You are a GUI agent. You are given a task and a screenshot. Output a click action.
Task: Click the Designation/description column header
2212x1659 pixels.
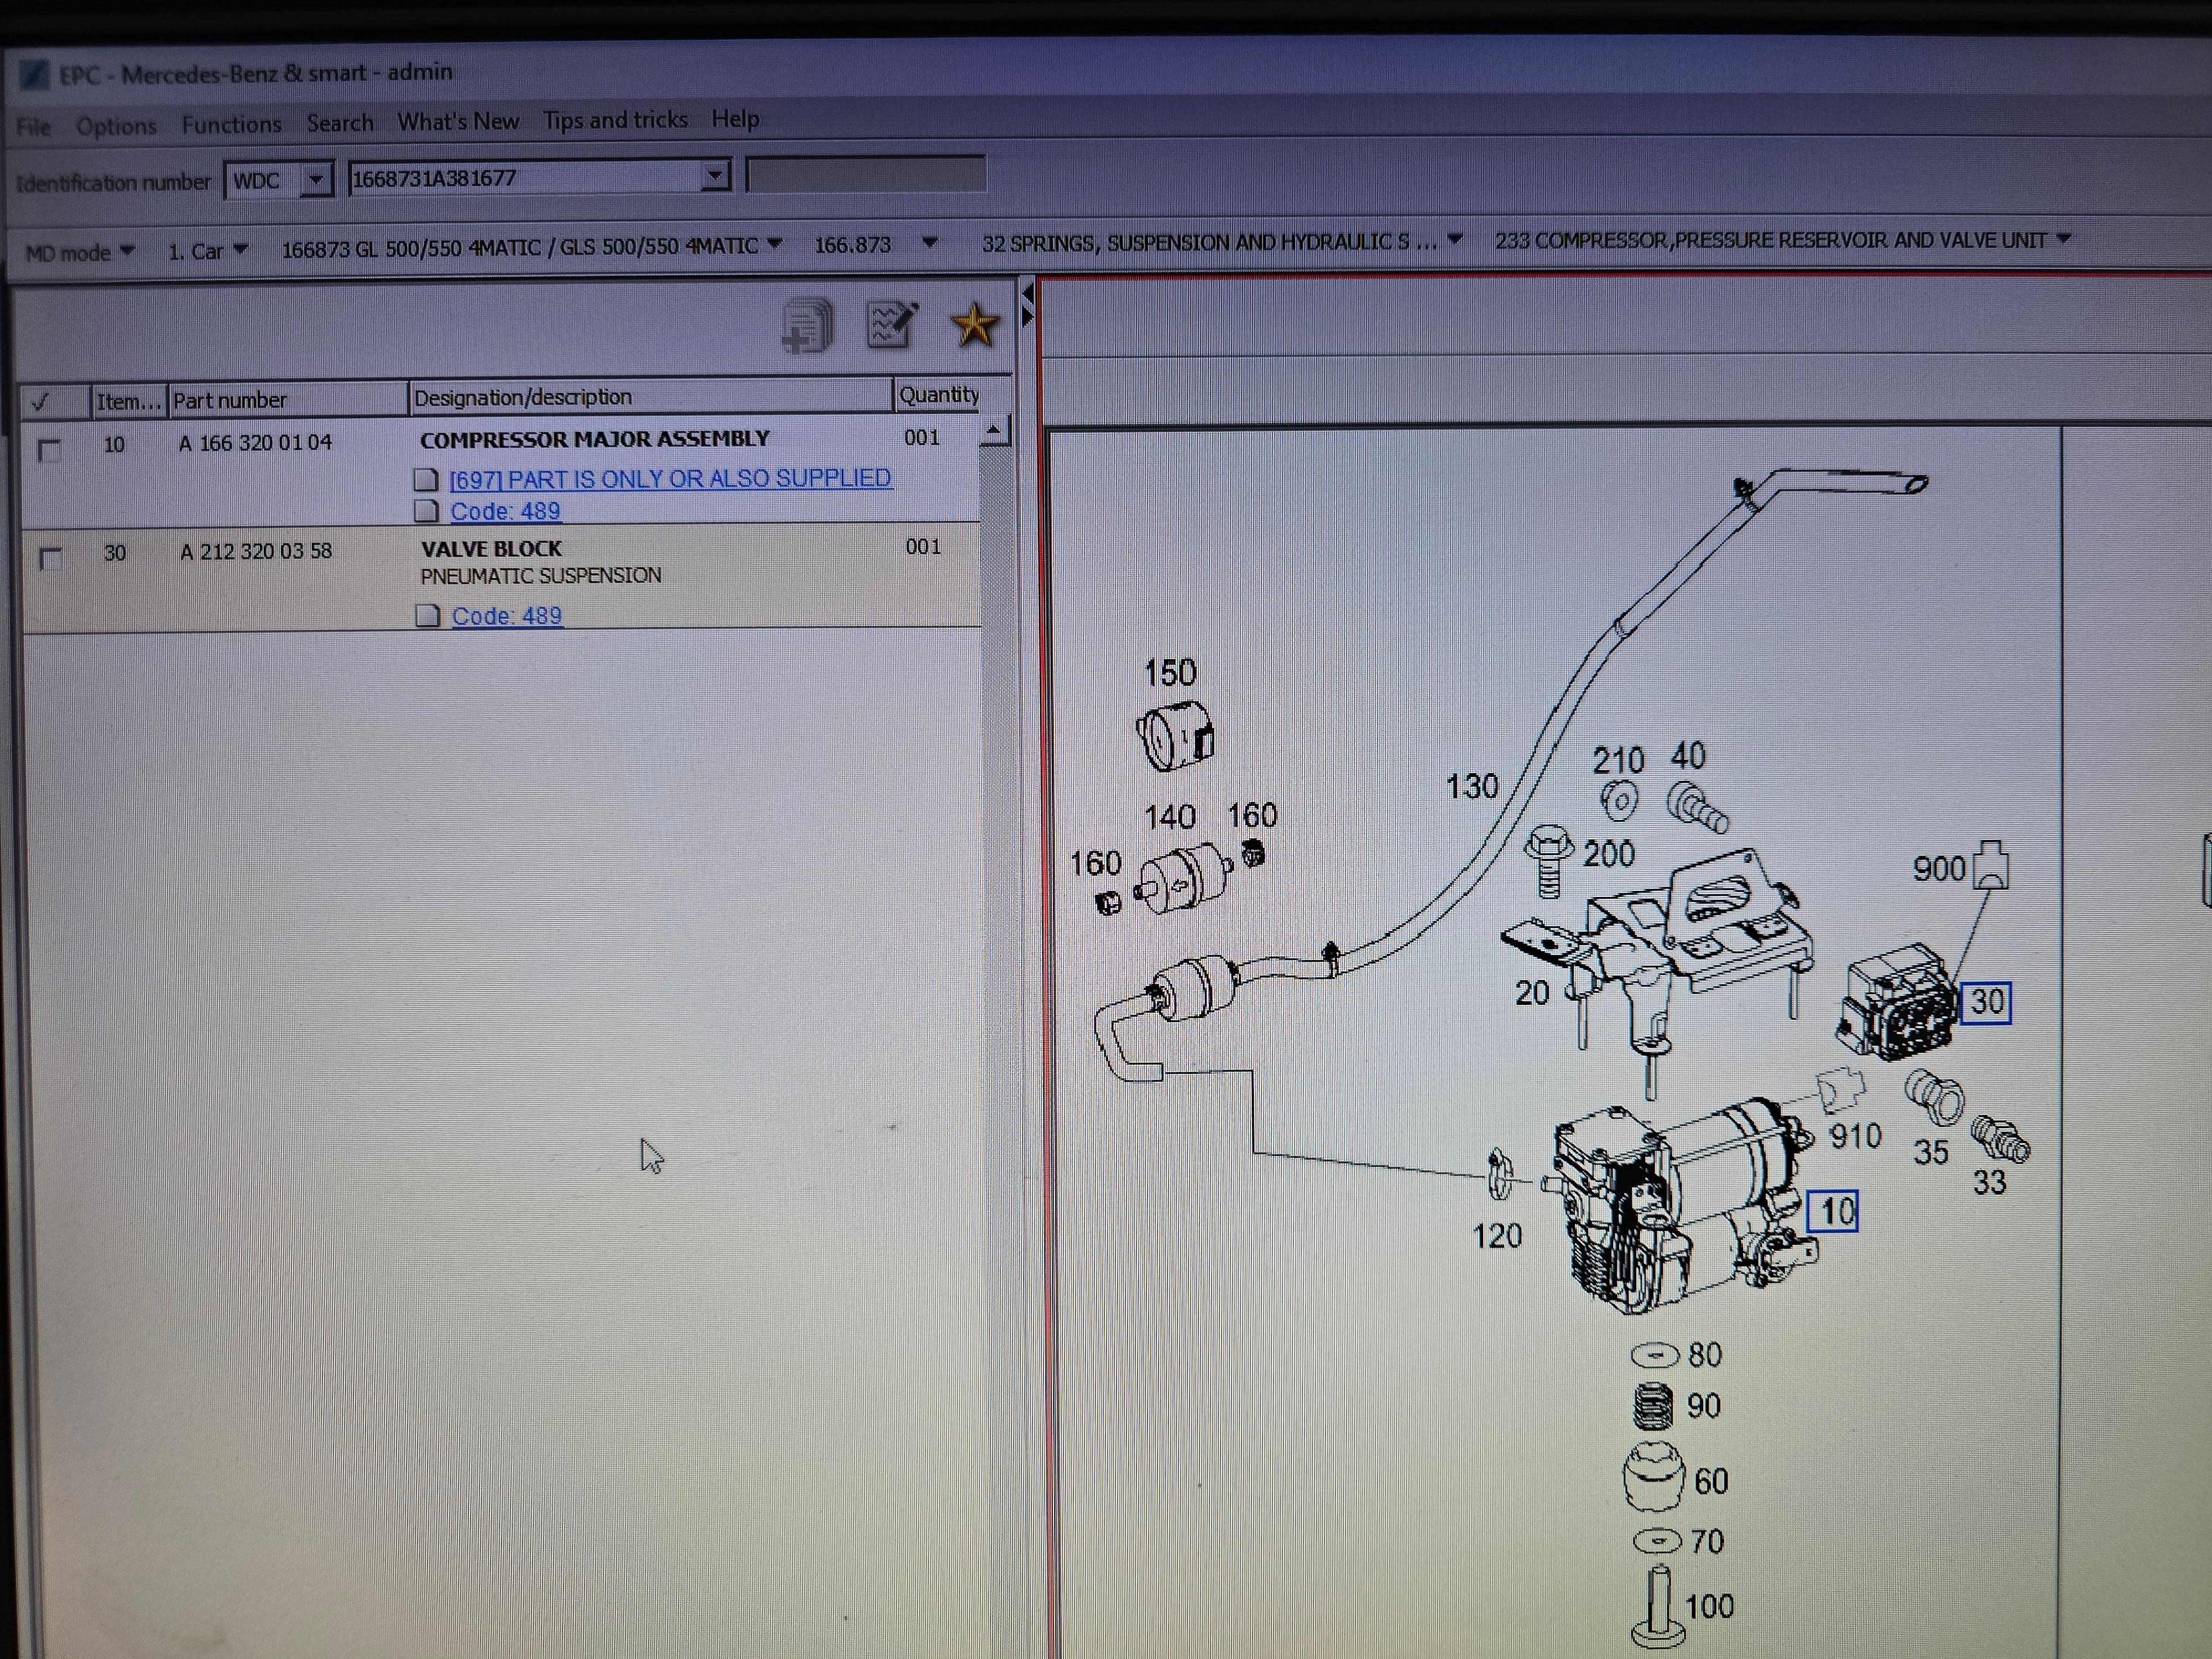651,396
